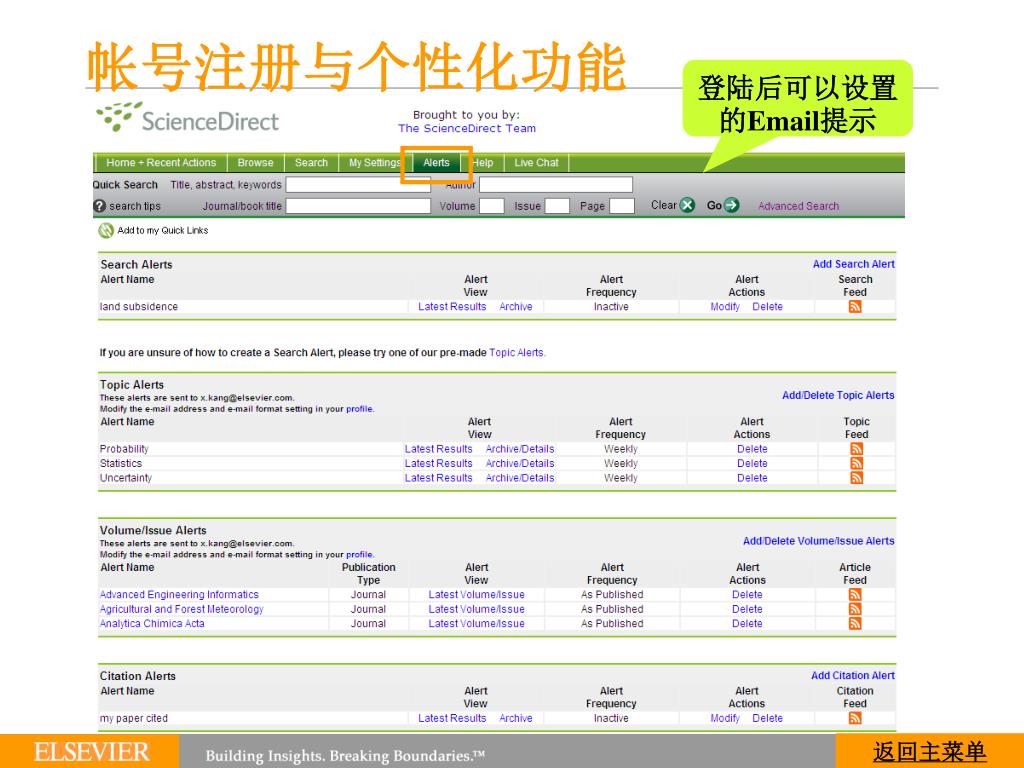Click the Statistics topic RSS feed icon
This screenshot has width=1024, height=768.
(x=856, y=464)
